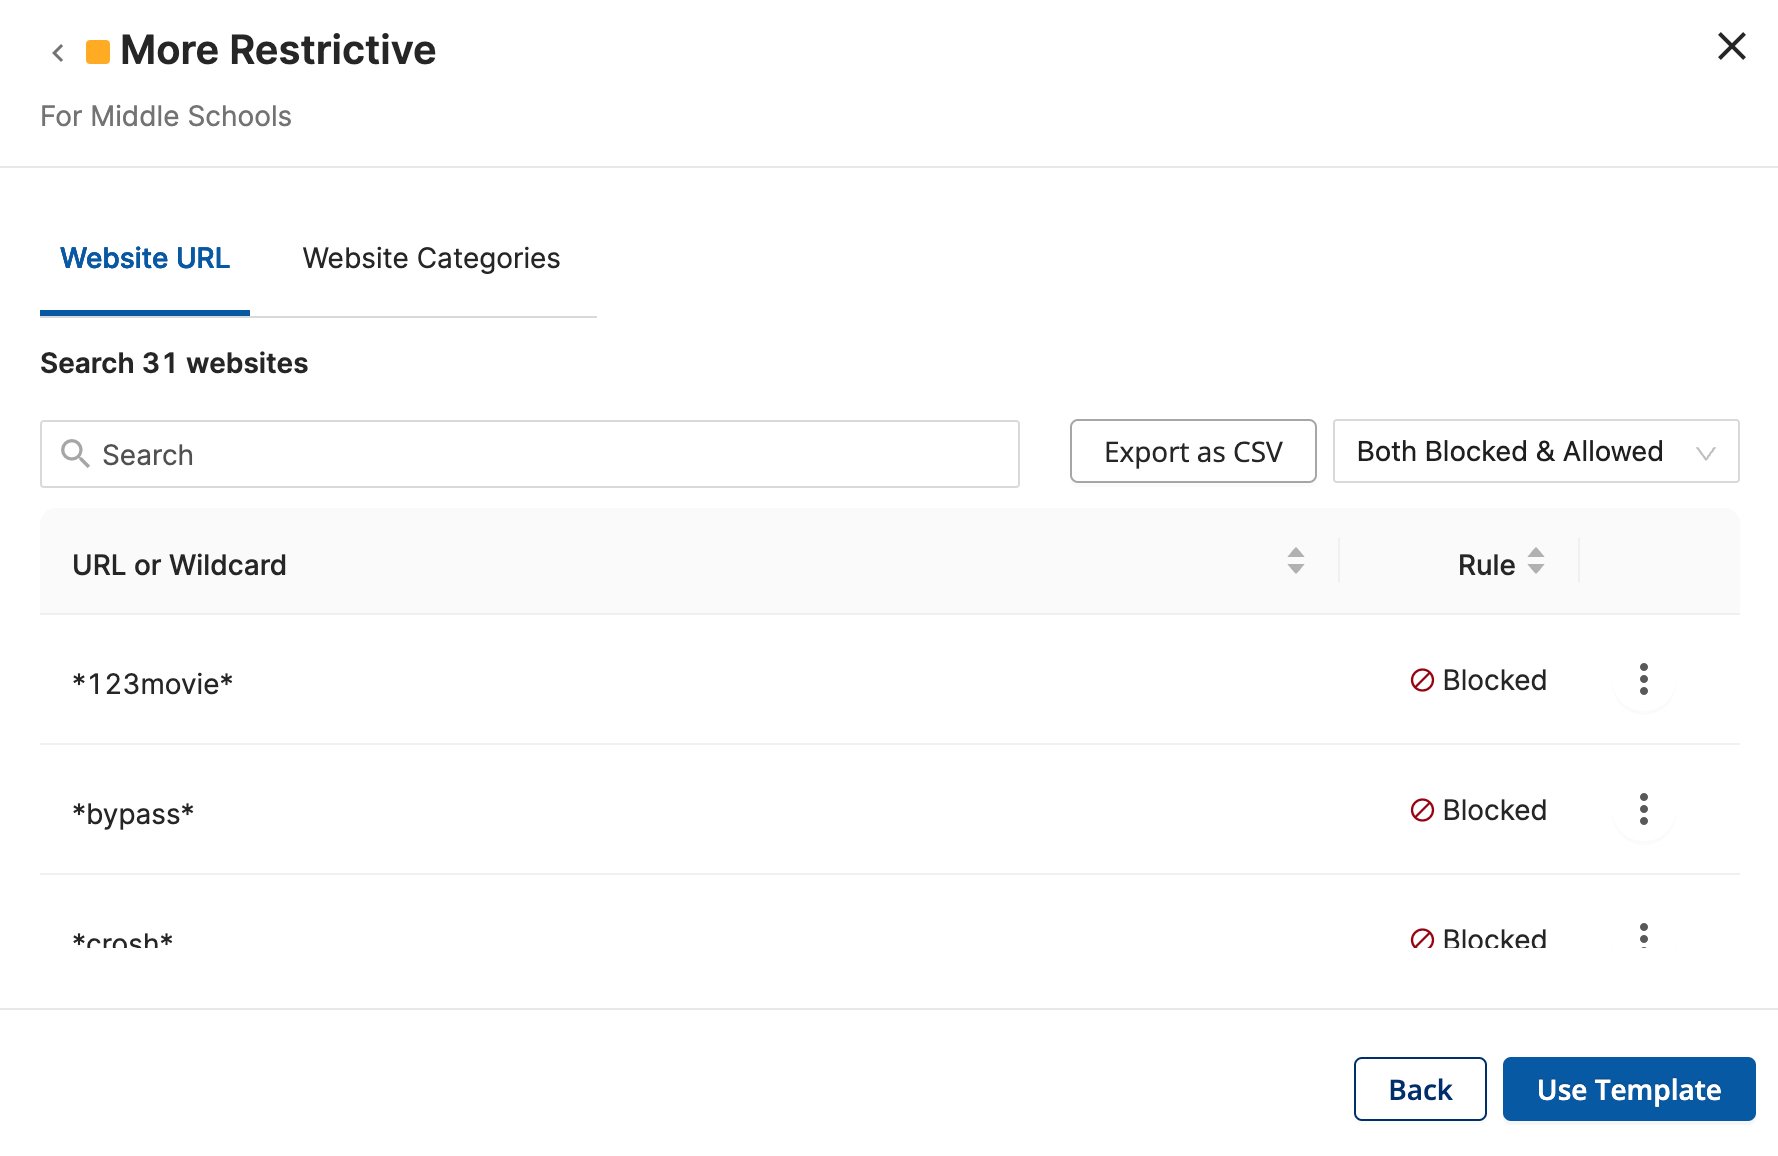Go back using the left chevron icon

(x=58, y=52)
